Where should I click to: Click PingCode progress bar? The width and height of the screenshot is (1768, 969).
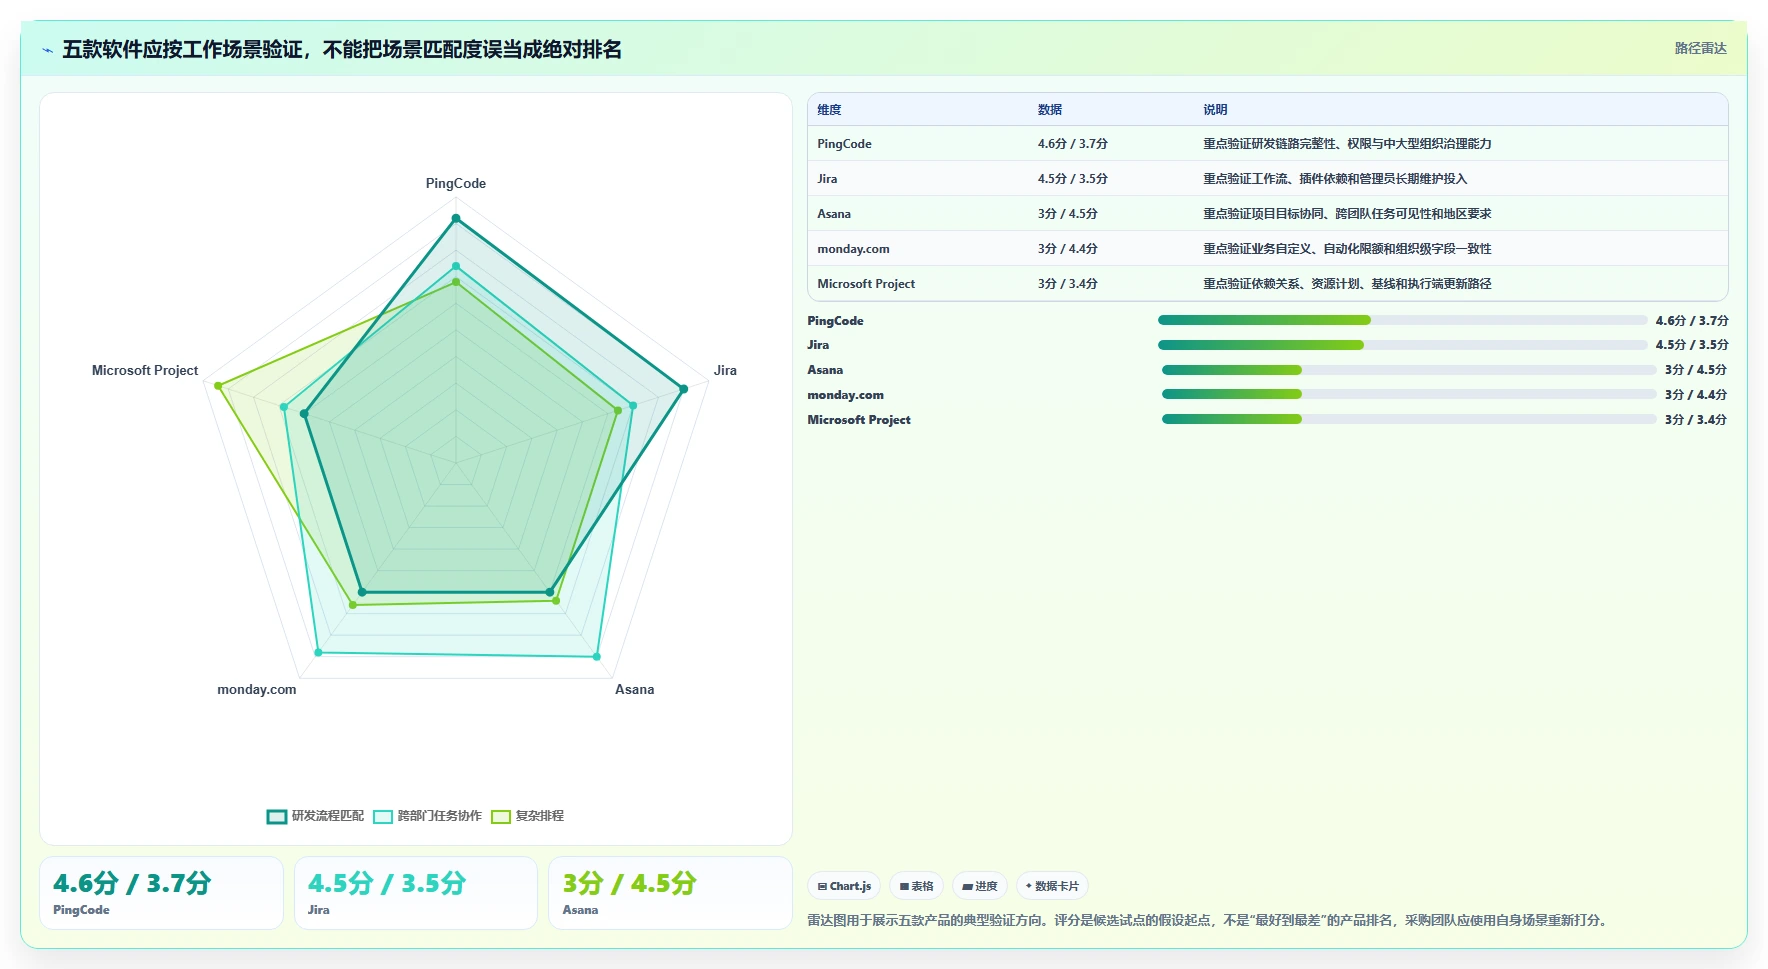(x=1402, y=320)
